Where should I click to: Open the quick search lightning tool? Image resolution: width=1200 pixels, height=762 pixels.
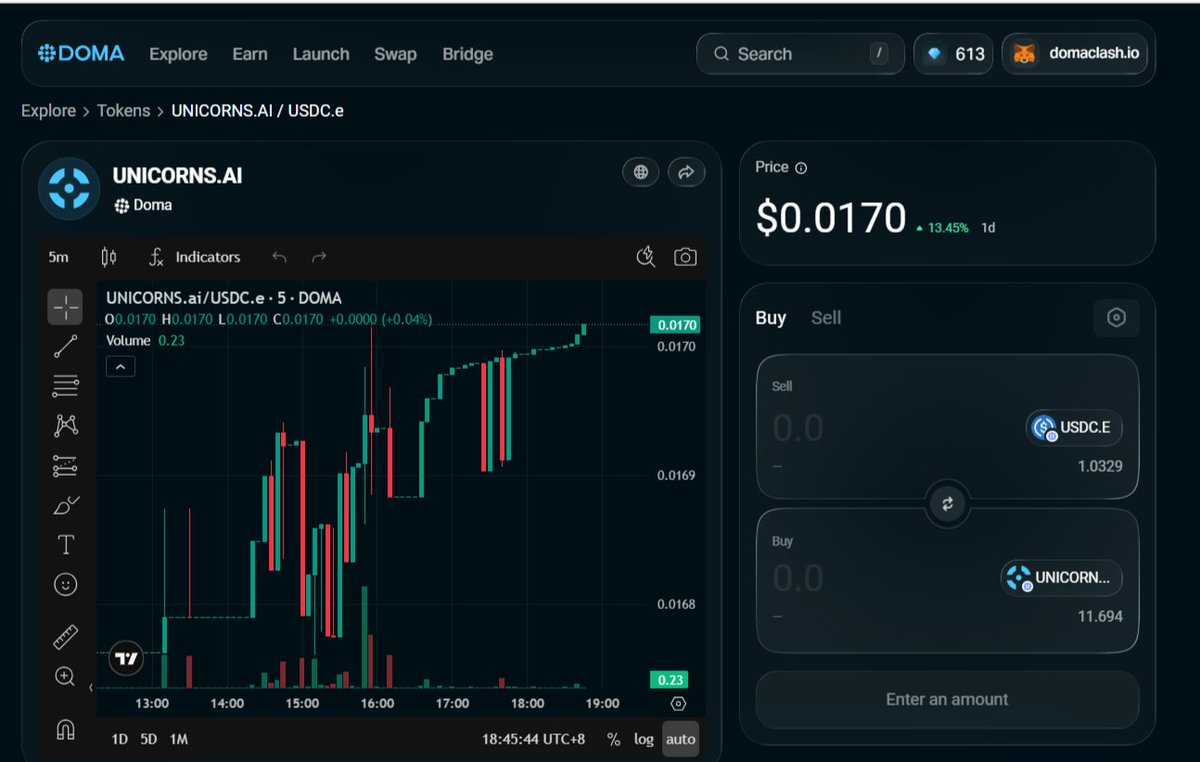click(x=646, y=257)
